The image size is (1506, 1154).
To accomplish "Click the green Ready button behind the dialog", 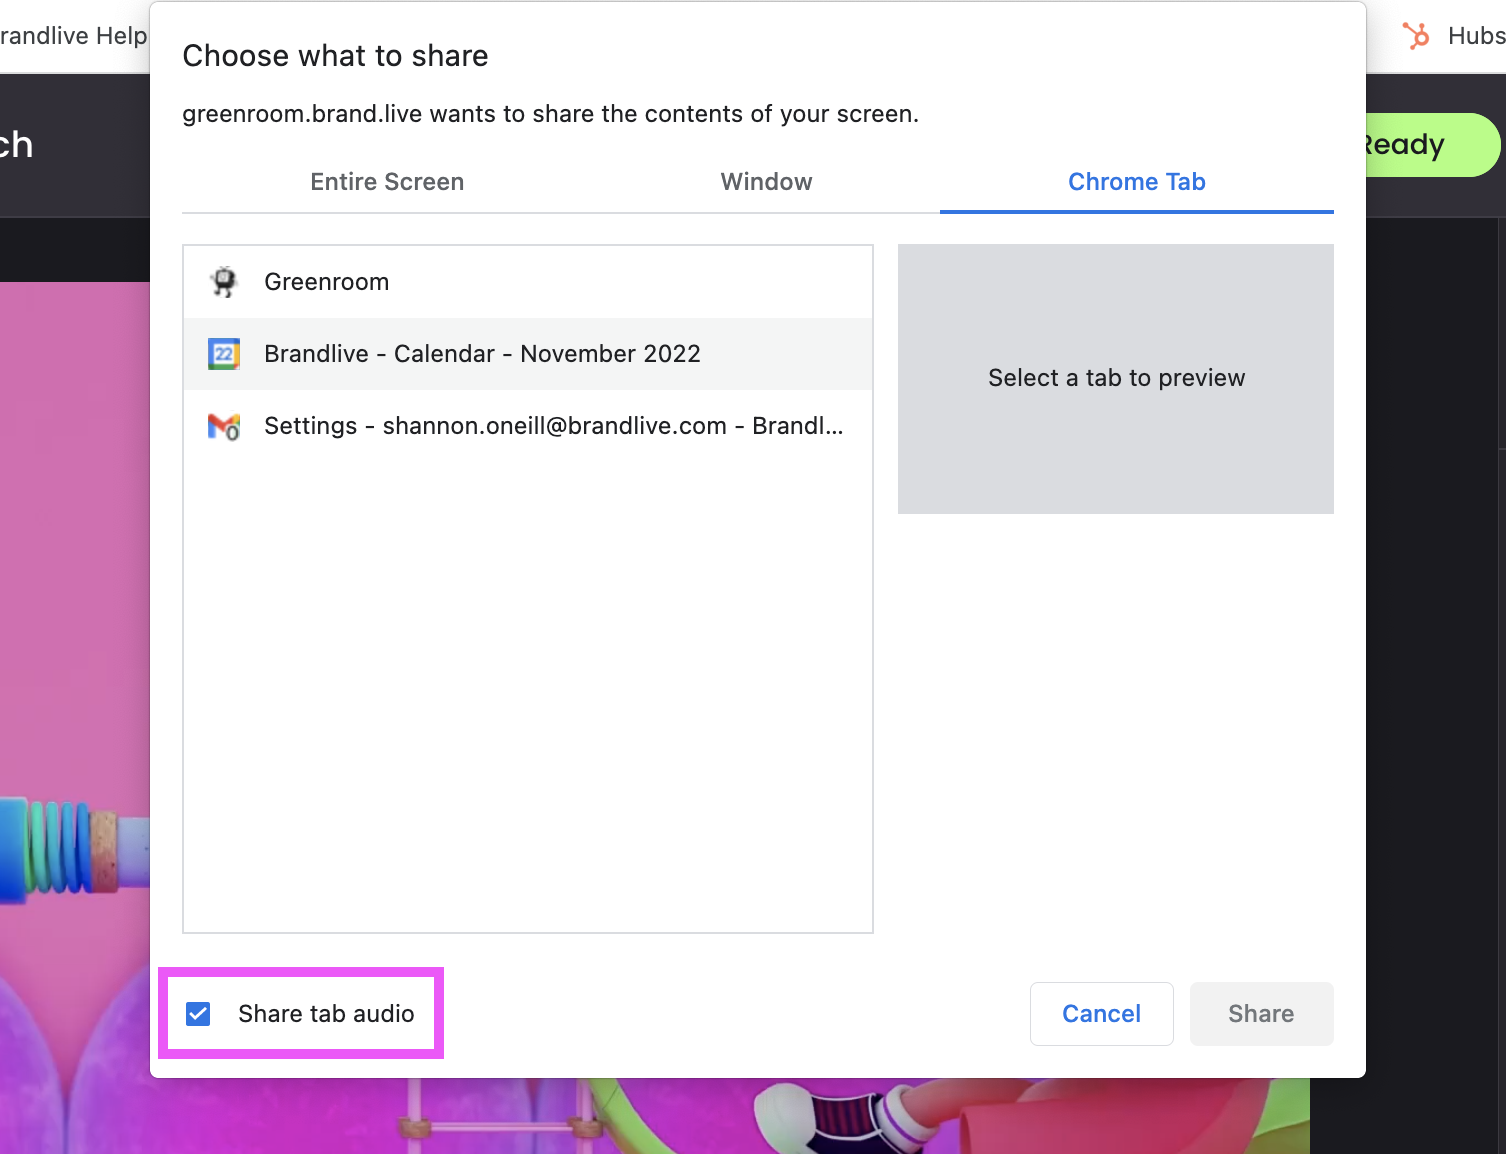I will [x=1432, y=145].
